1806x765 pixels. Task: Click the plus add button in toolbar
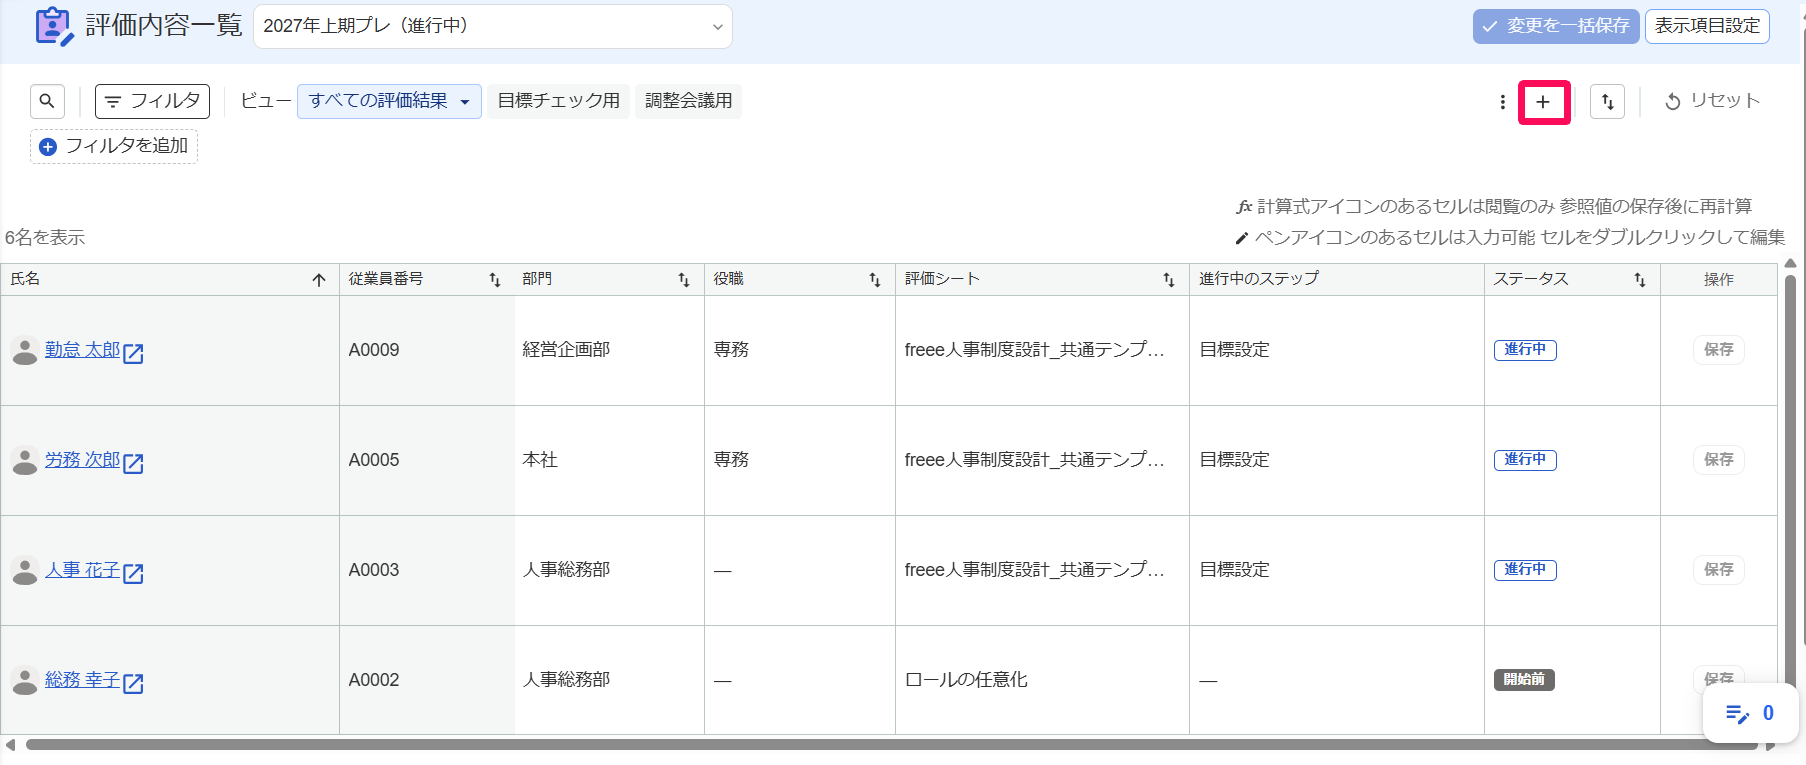coord(1543,102)
